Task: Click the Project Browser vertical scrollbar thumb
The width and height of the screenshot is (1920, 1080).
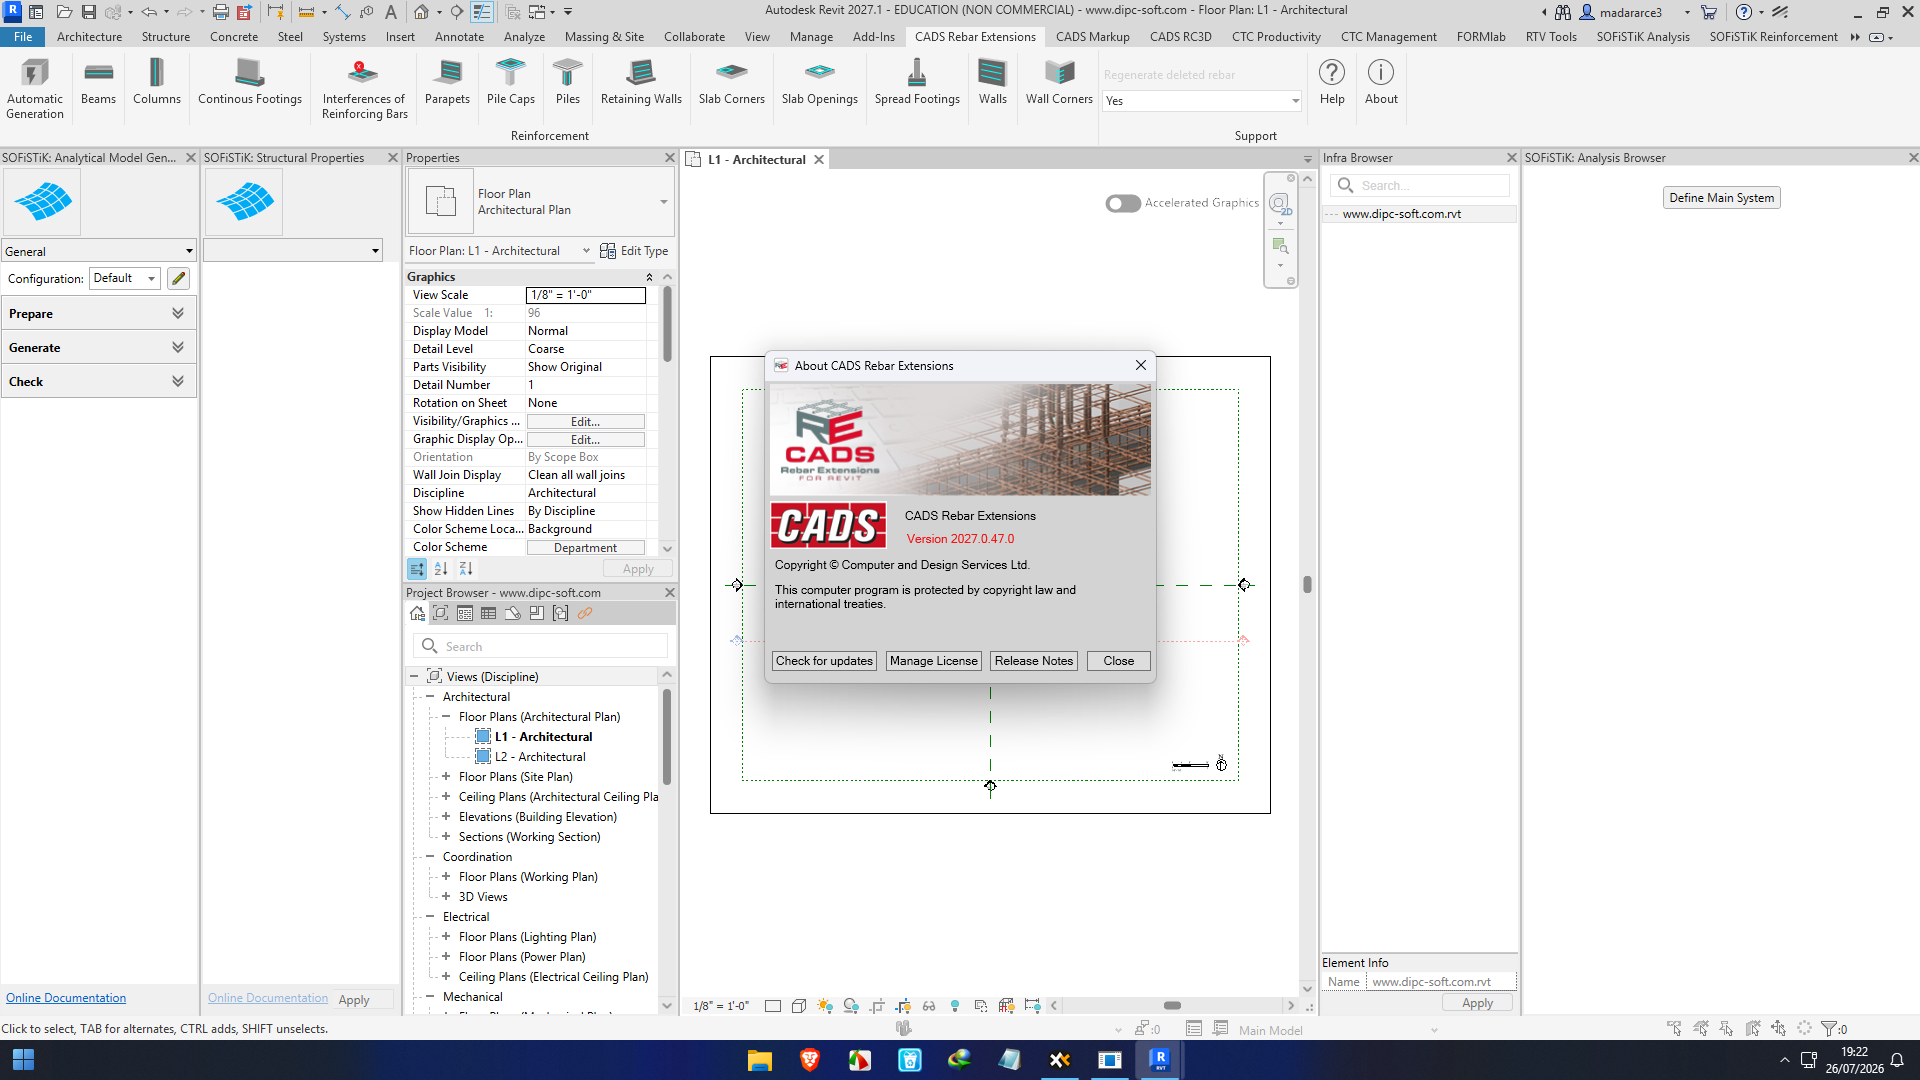Action: [x=667, y=737]
